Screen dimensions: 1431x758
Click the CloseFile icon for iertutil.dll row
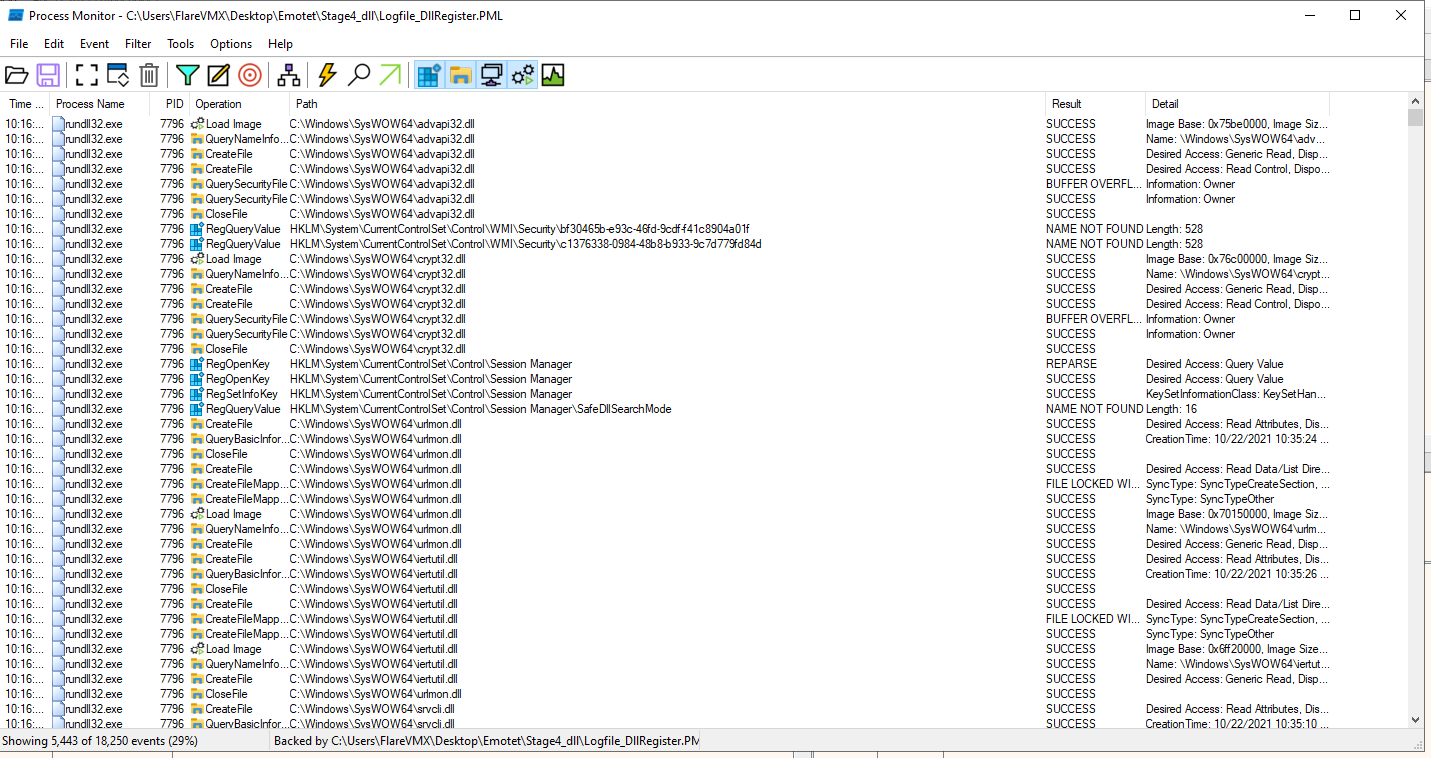pos(197,589)
